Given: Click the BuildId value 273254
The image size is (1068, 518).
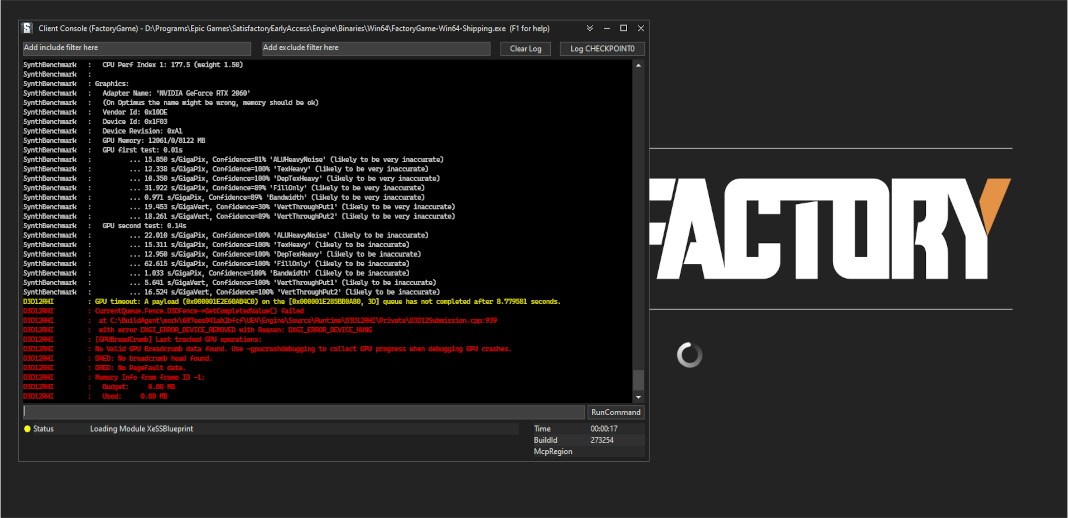Looking at the screenshot, I should (602, 440).
